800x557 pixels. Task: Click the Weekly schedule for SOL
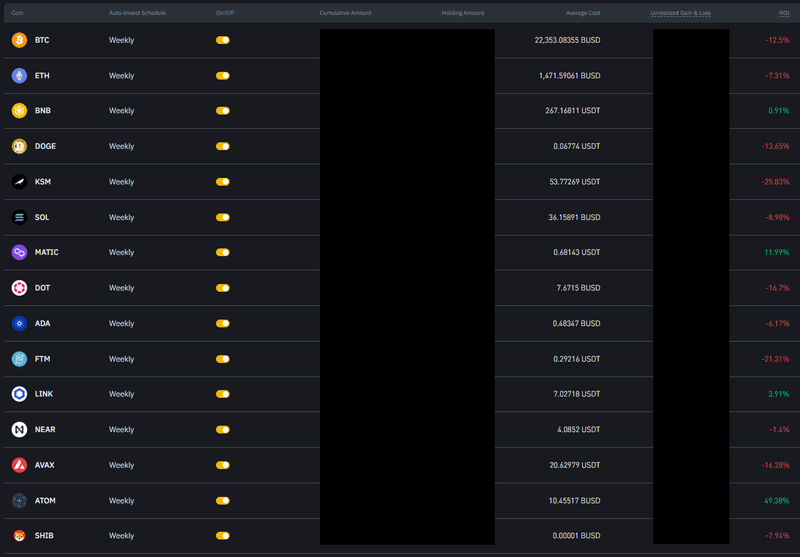[121, 217]
